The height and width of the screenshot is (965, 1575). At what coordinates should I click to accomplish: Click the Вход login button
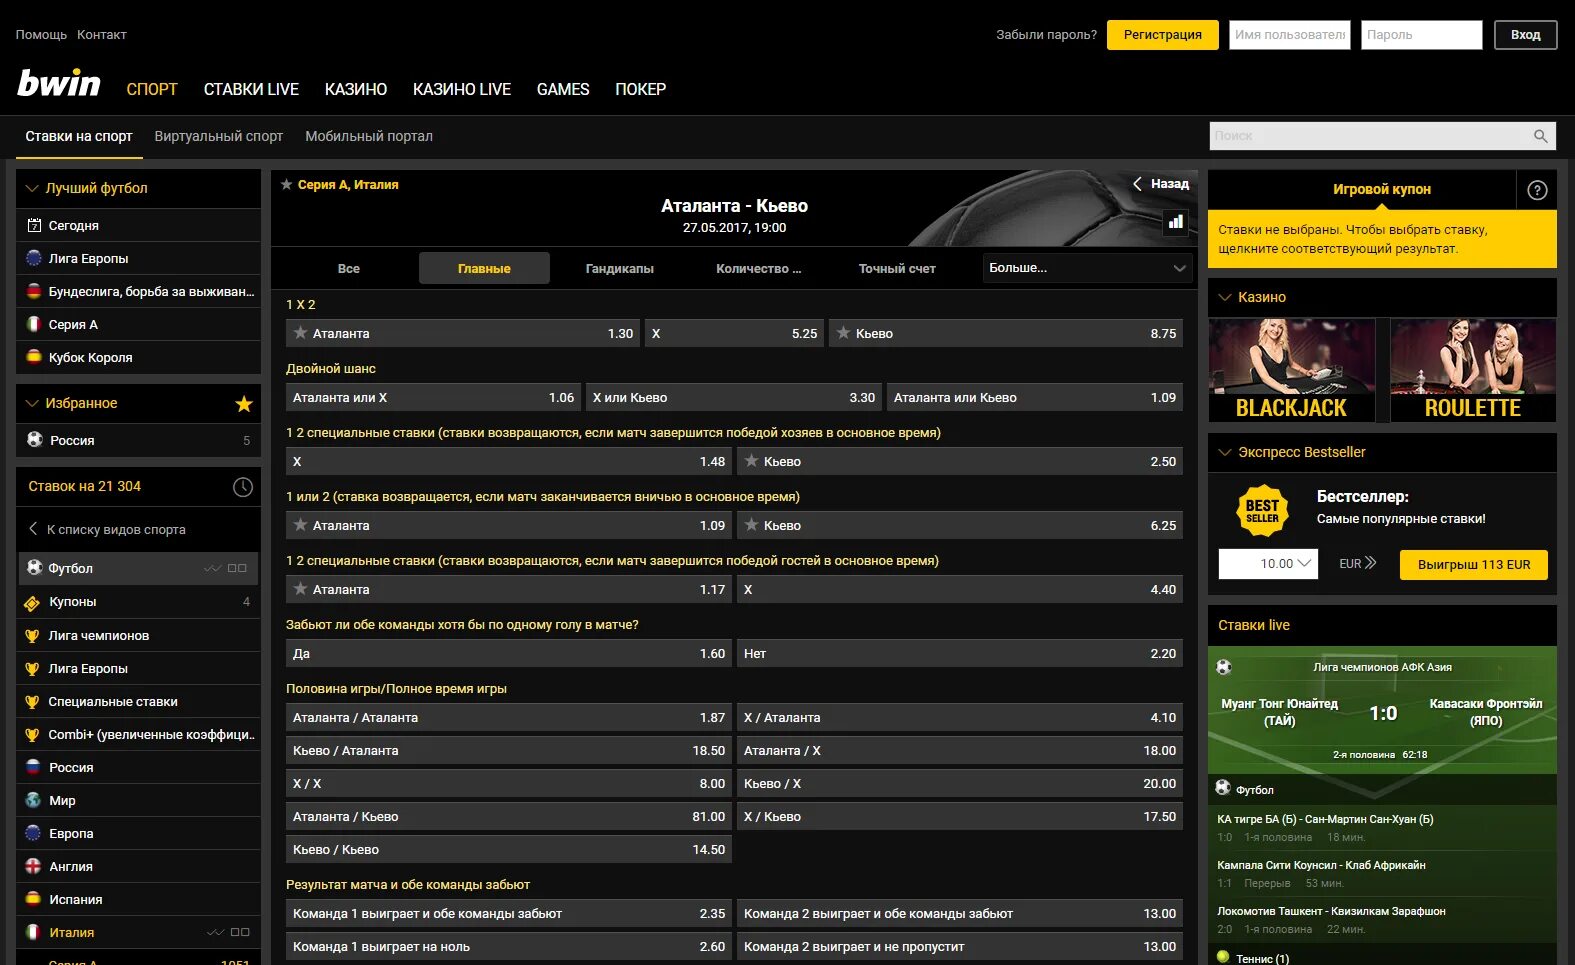pos(1525,35)
